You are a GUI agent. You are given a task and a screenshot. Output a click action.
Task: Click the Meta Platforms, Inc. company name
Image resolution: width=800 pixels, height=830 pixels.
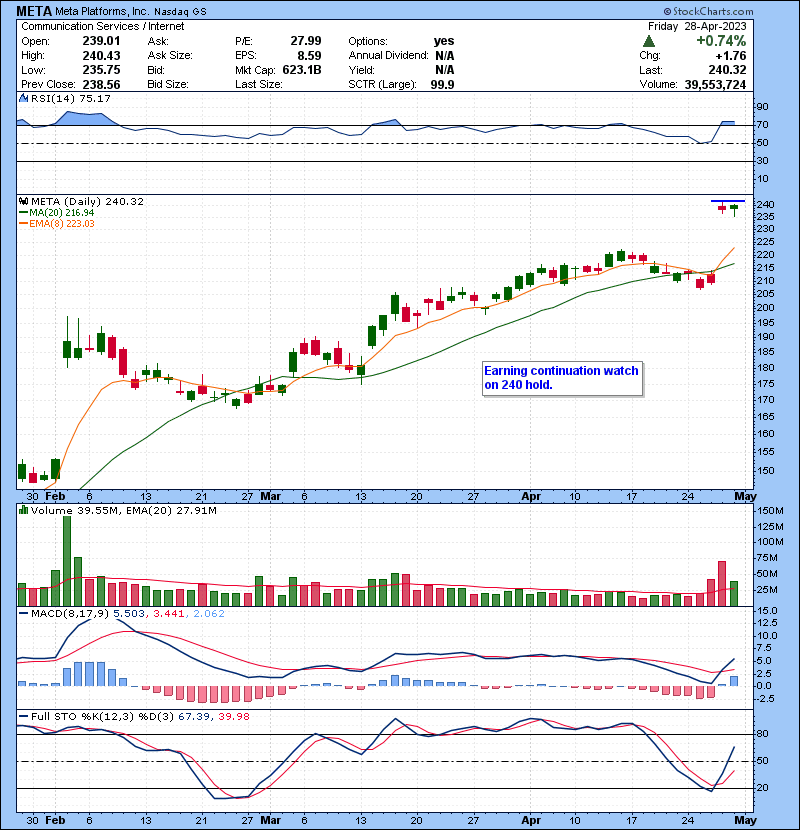pos(102,11)
